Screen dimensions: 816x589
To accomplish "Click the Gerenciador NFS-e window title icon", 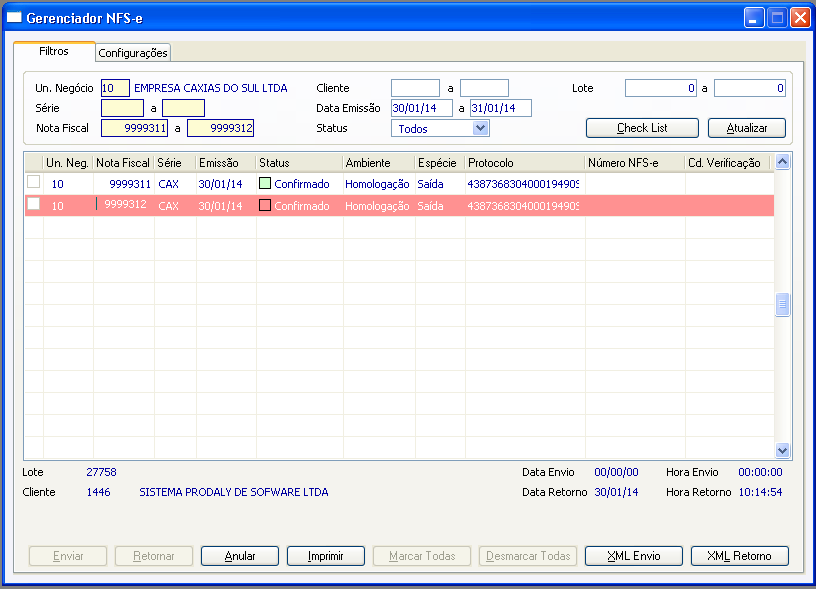I will (x=14, y=18).
